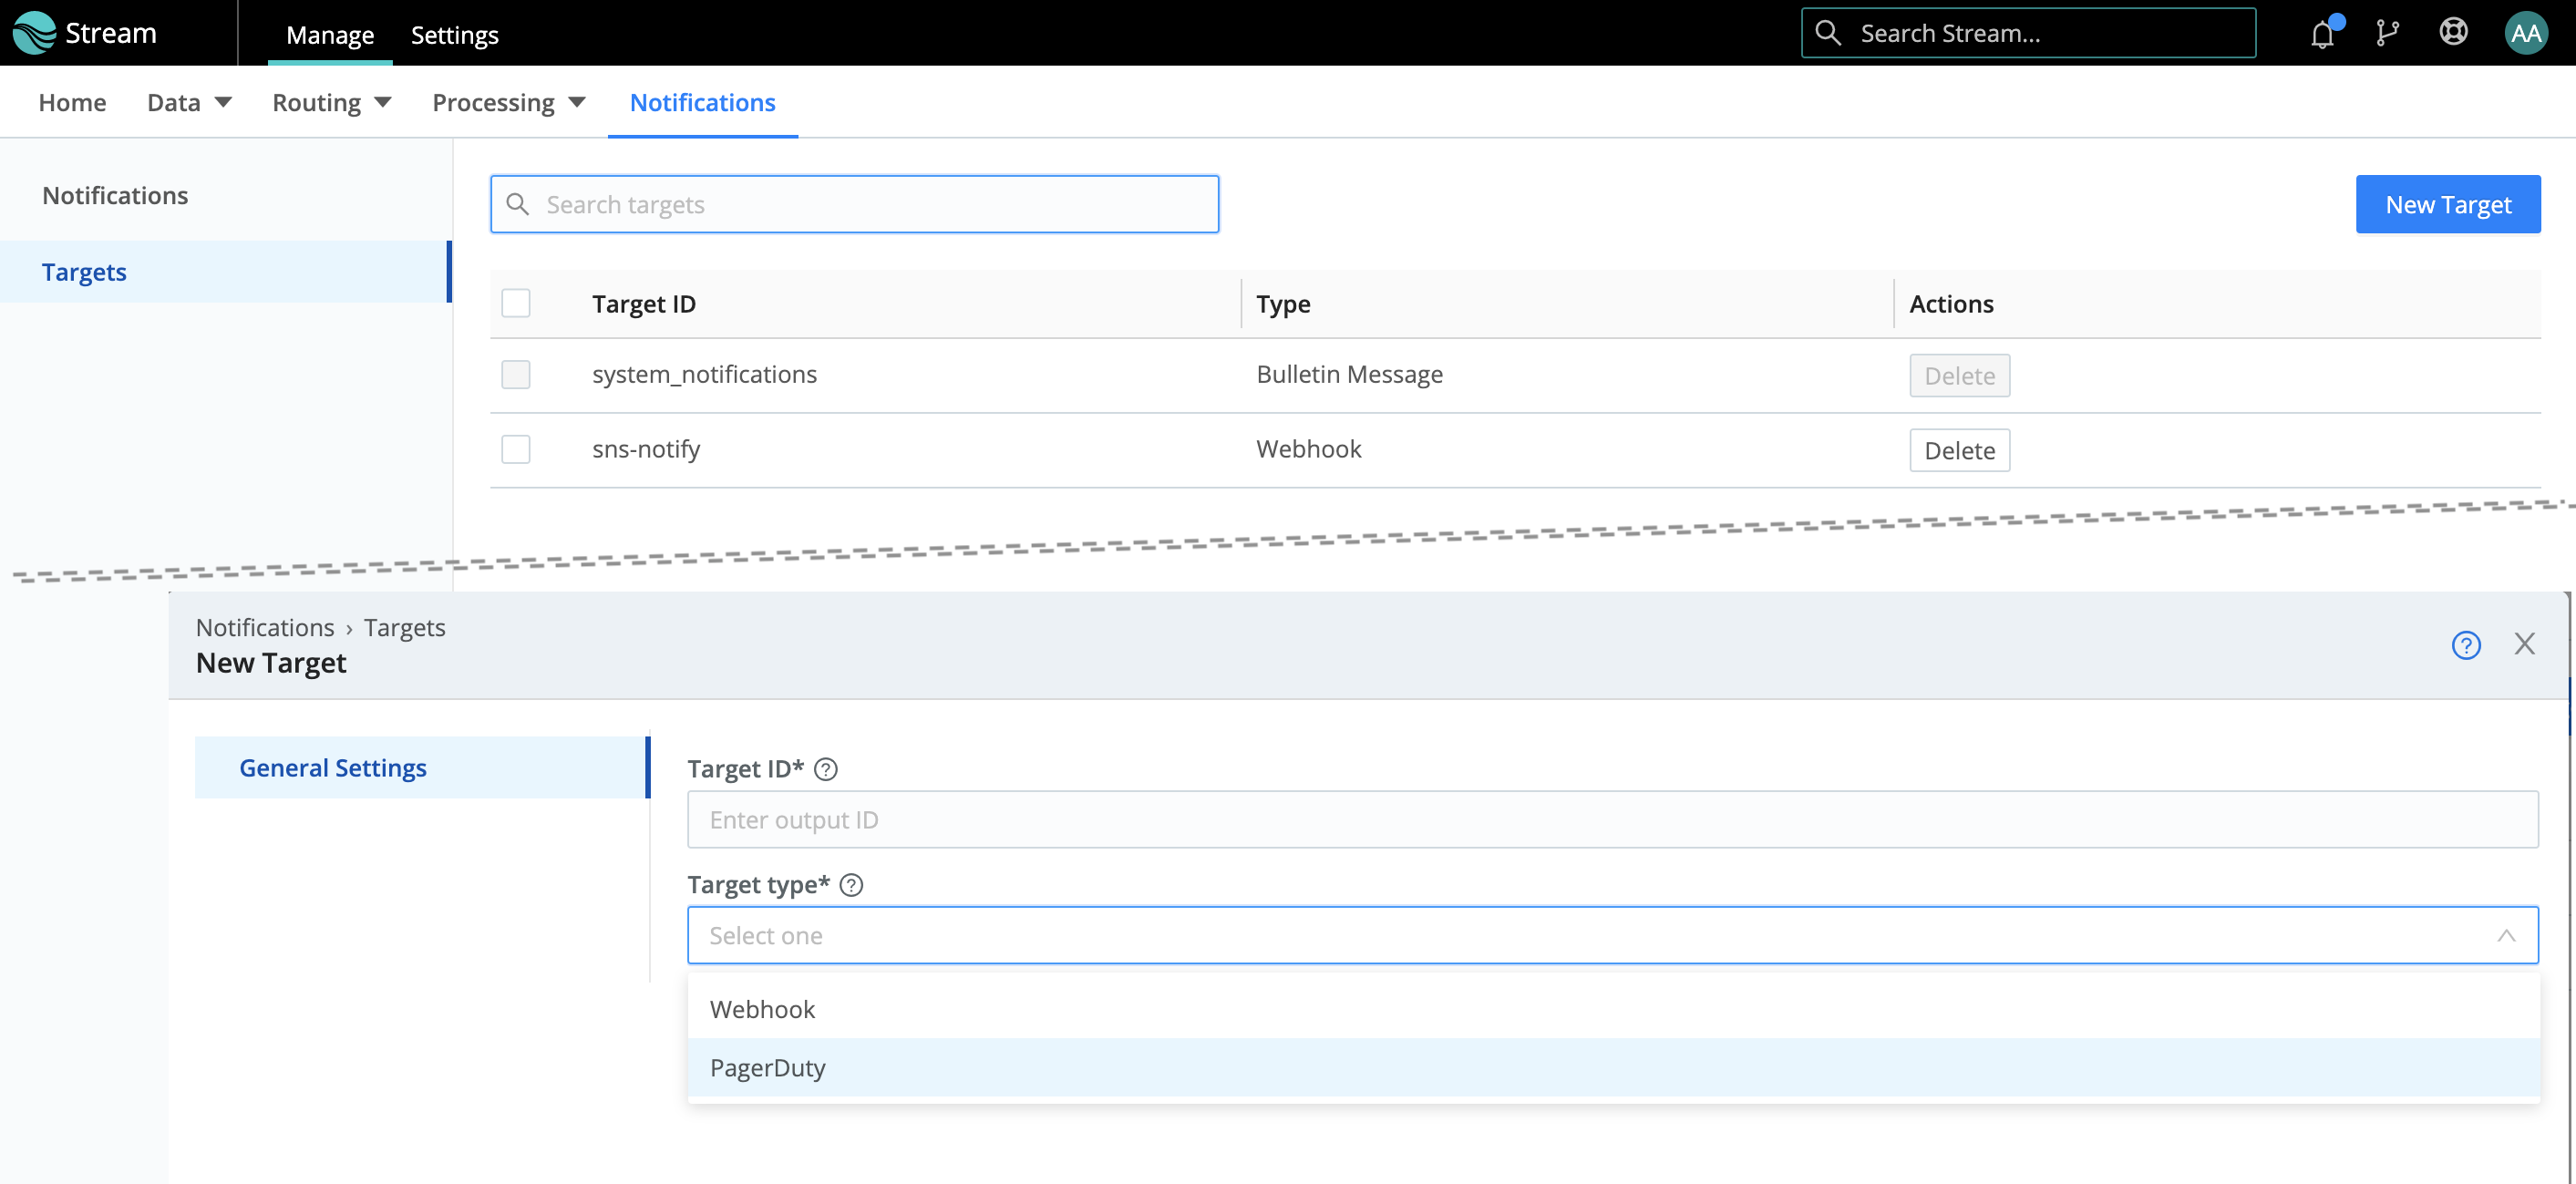
Task: Click the Bulletin Message type cell
Action: [x=1349, y=374]
